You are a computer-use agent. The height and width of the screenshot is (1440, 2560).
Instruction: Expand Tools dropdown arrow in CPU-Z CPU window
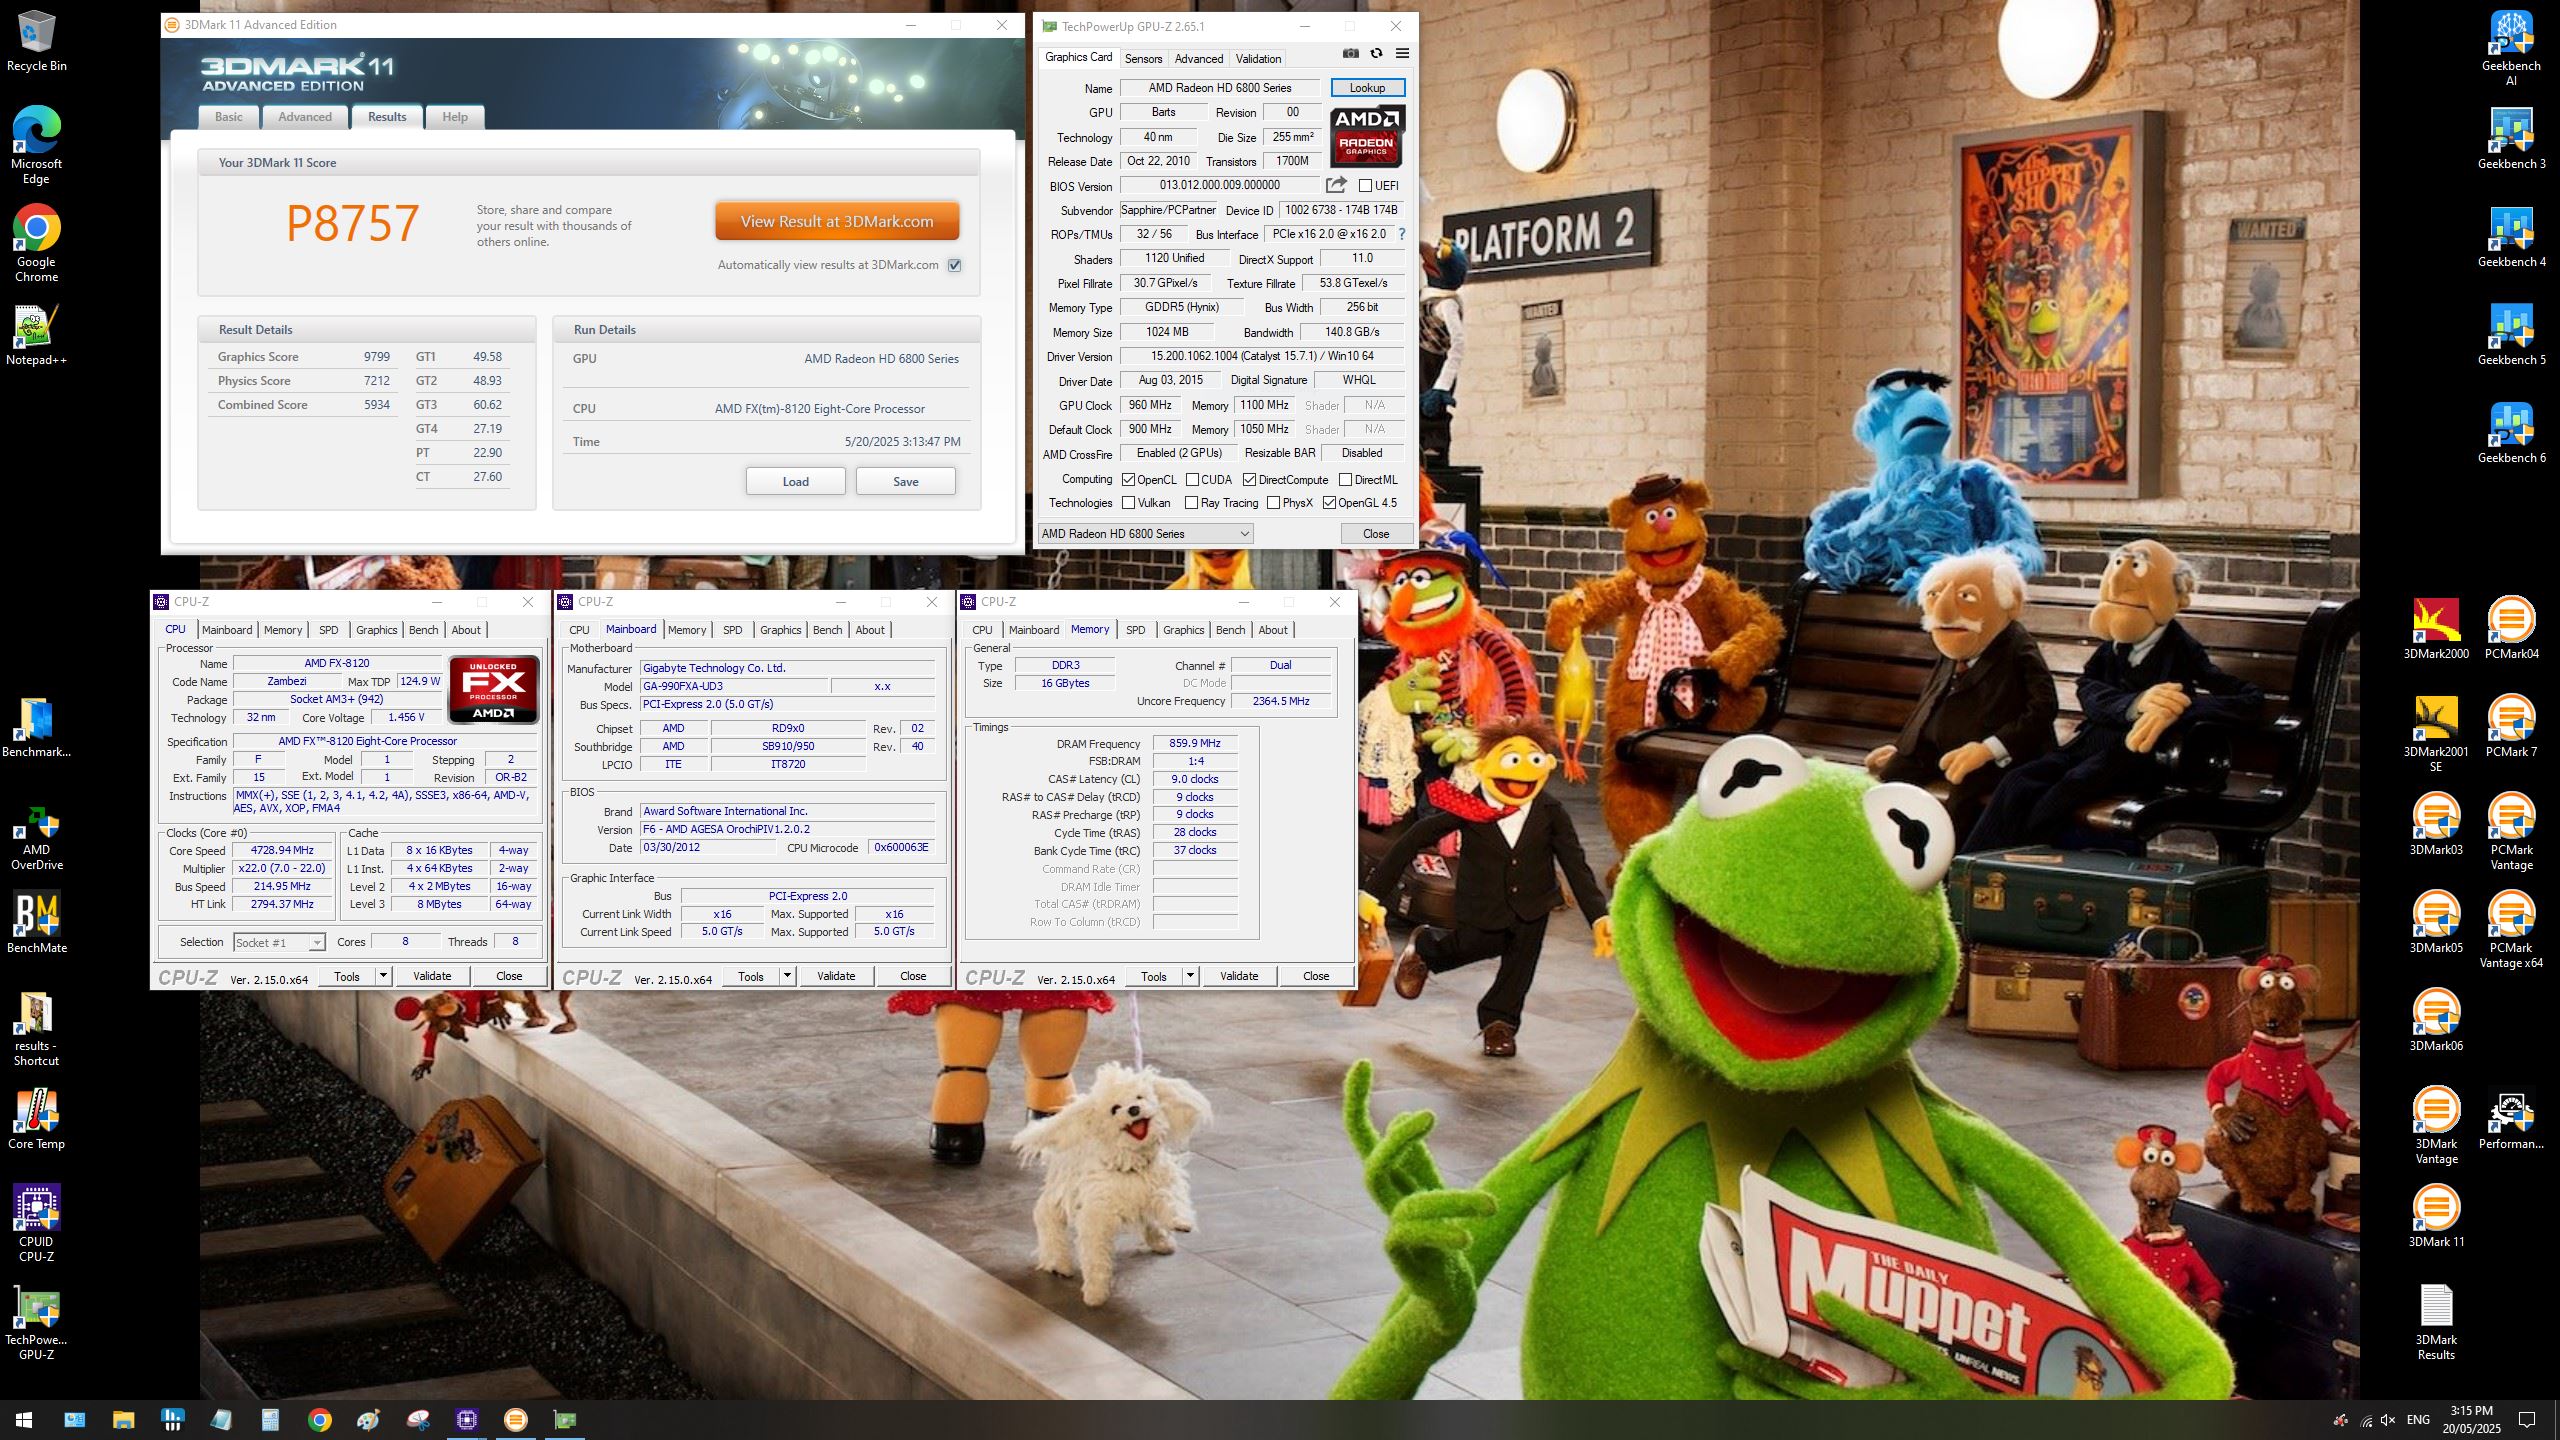(x=382, y=976)
